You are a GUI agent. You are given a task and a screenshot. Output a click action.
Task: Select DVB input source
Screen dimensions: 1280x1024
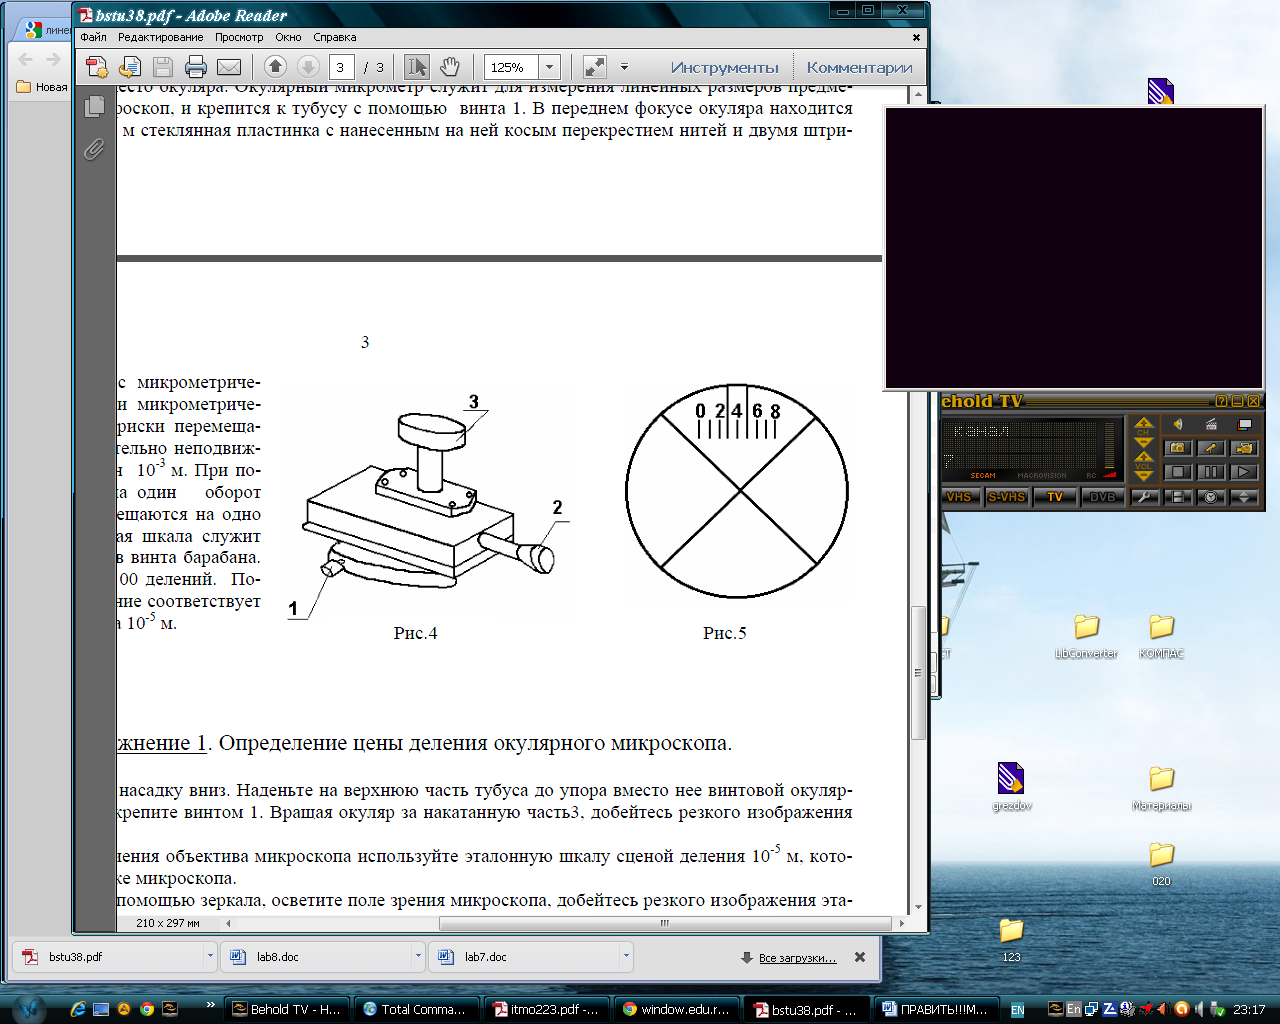1102,497
